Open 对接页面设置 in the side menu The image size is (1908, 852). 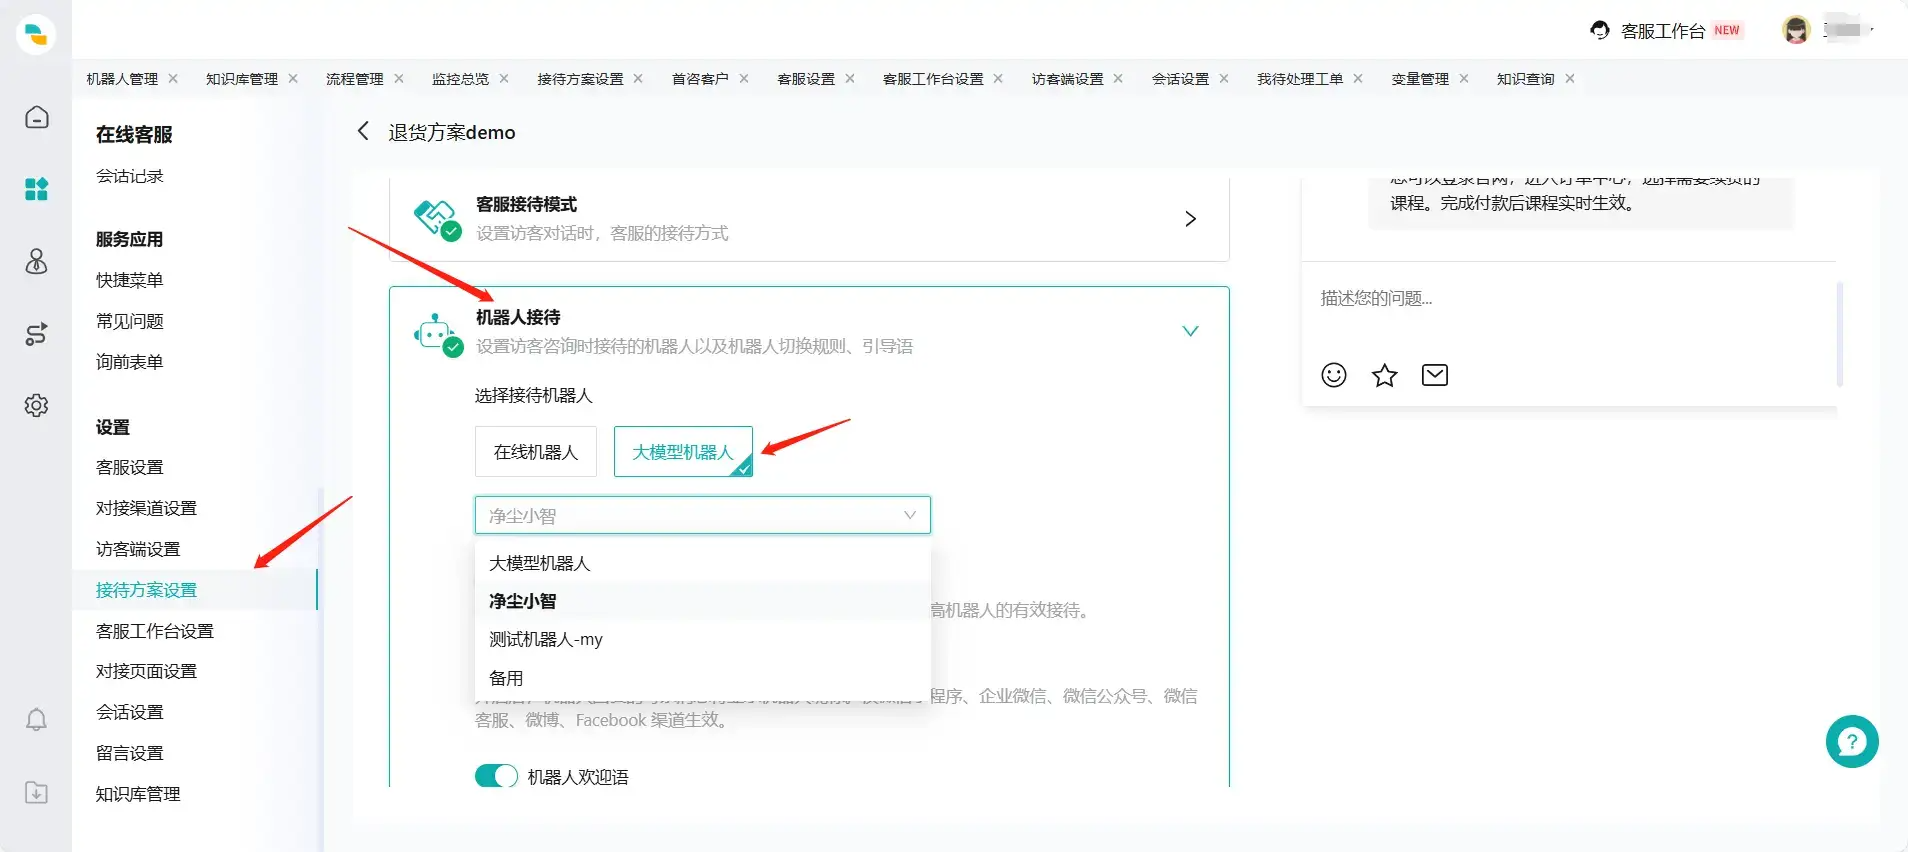(x=147, y=671)
